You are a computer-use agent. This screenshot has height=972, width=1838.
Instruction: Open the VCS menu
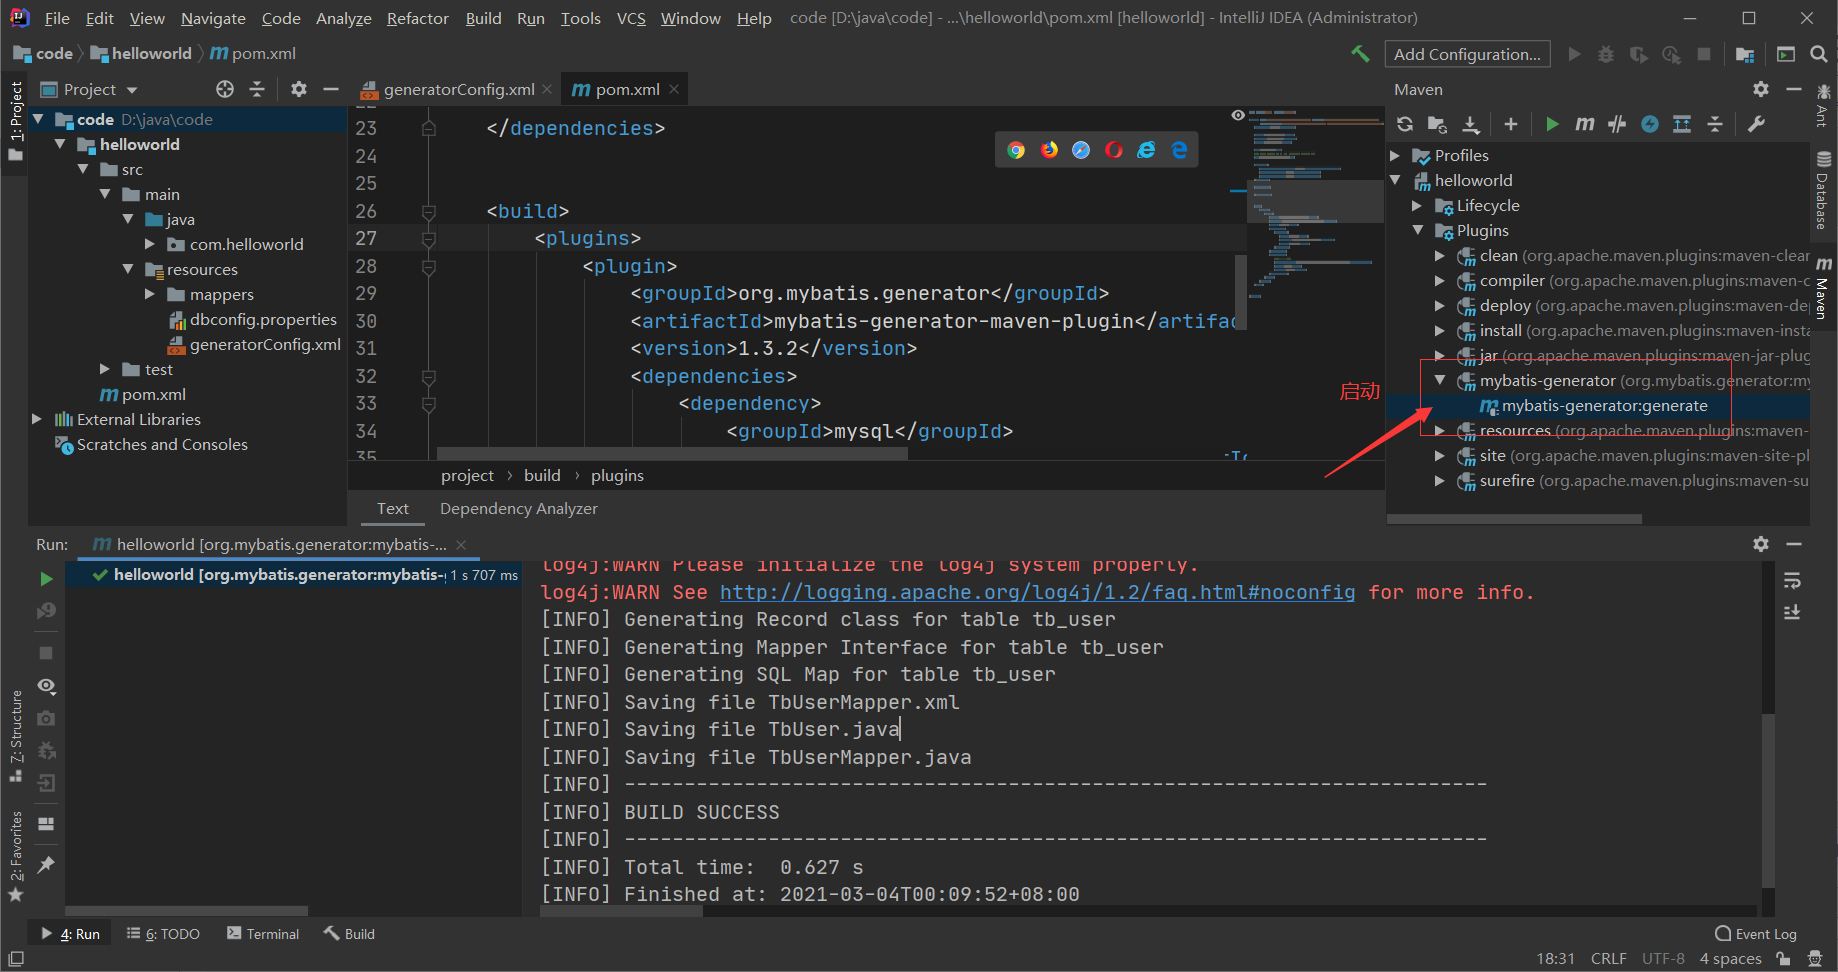click(x=631, y=18)
